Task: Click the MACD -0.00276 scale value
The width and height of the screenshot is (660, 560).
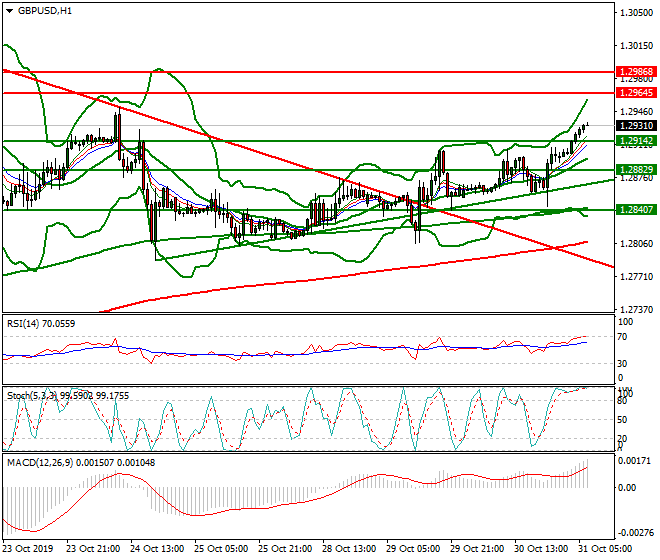Action: tap(636, 533)
